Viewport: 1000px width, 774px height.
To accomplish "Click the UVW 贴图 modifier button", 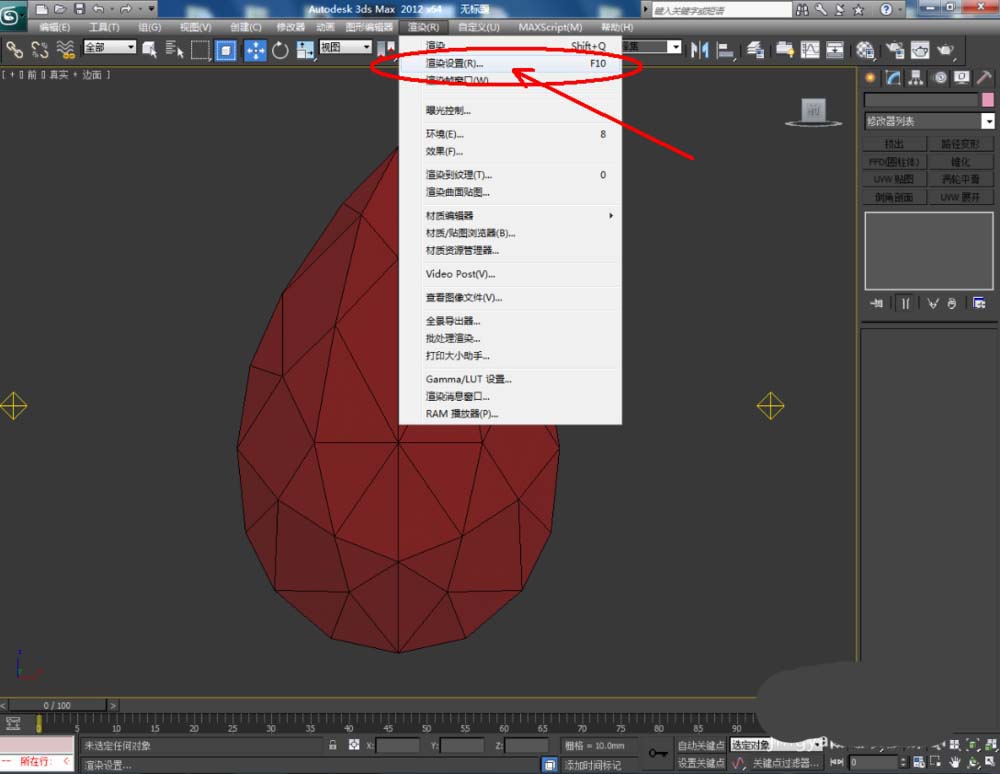I will [894, 179].
